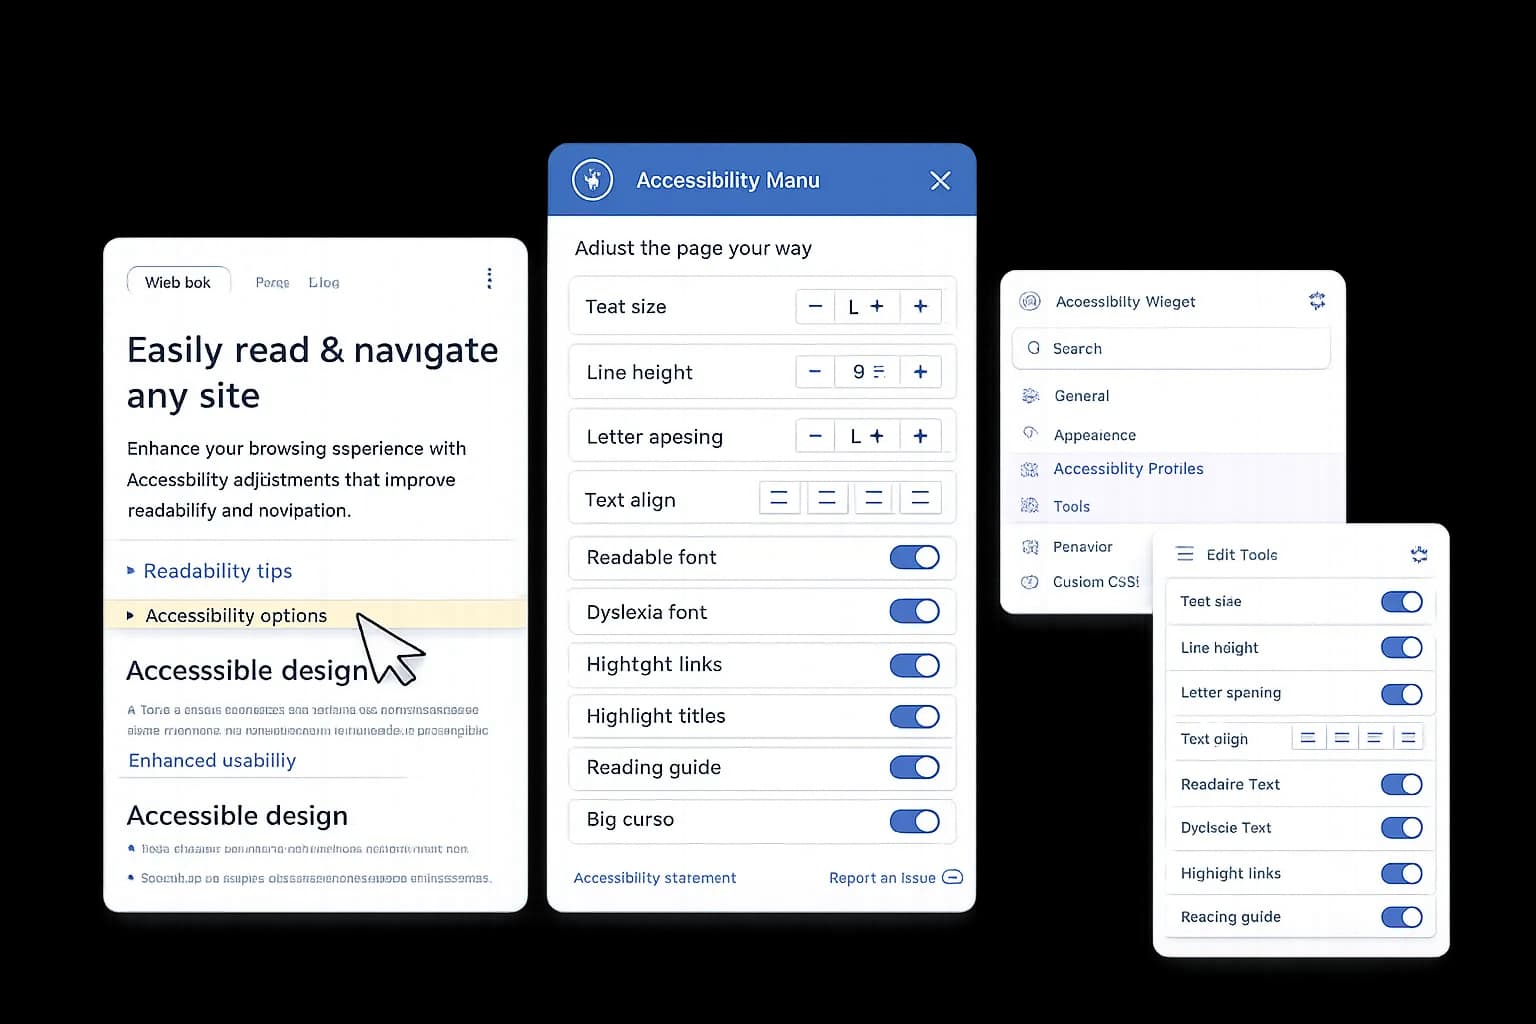Toggle the Readable font switch
This screenshot has height=1024, width=1536.
coord(914,557)
